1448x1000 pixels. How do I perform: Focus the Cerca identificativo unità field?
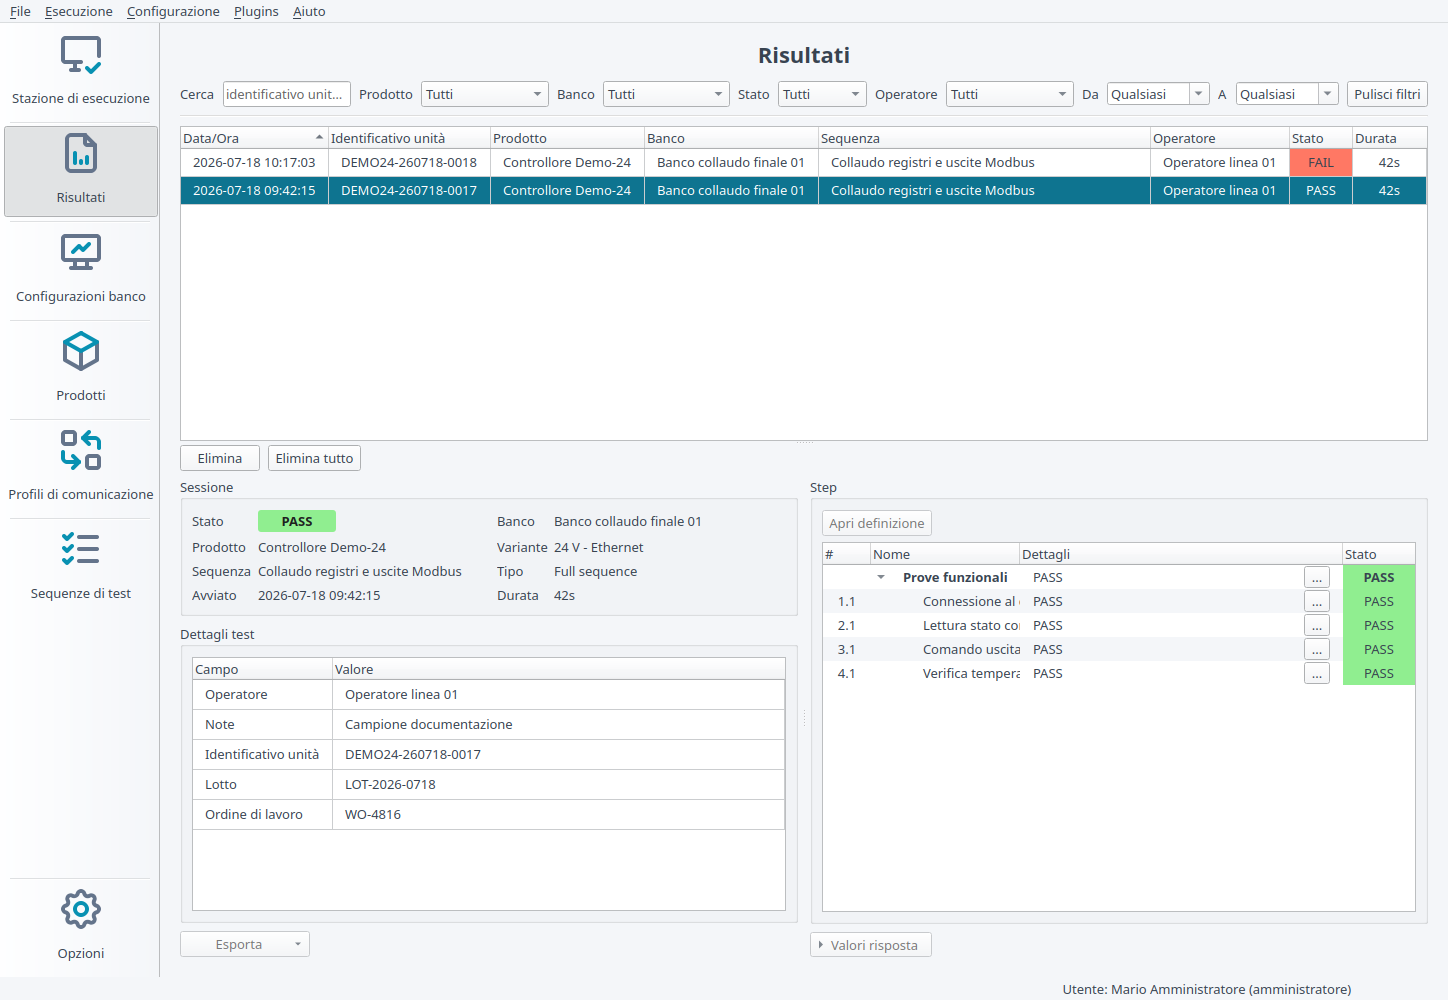point(287,94)
